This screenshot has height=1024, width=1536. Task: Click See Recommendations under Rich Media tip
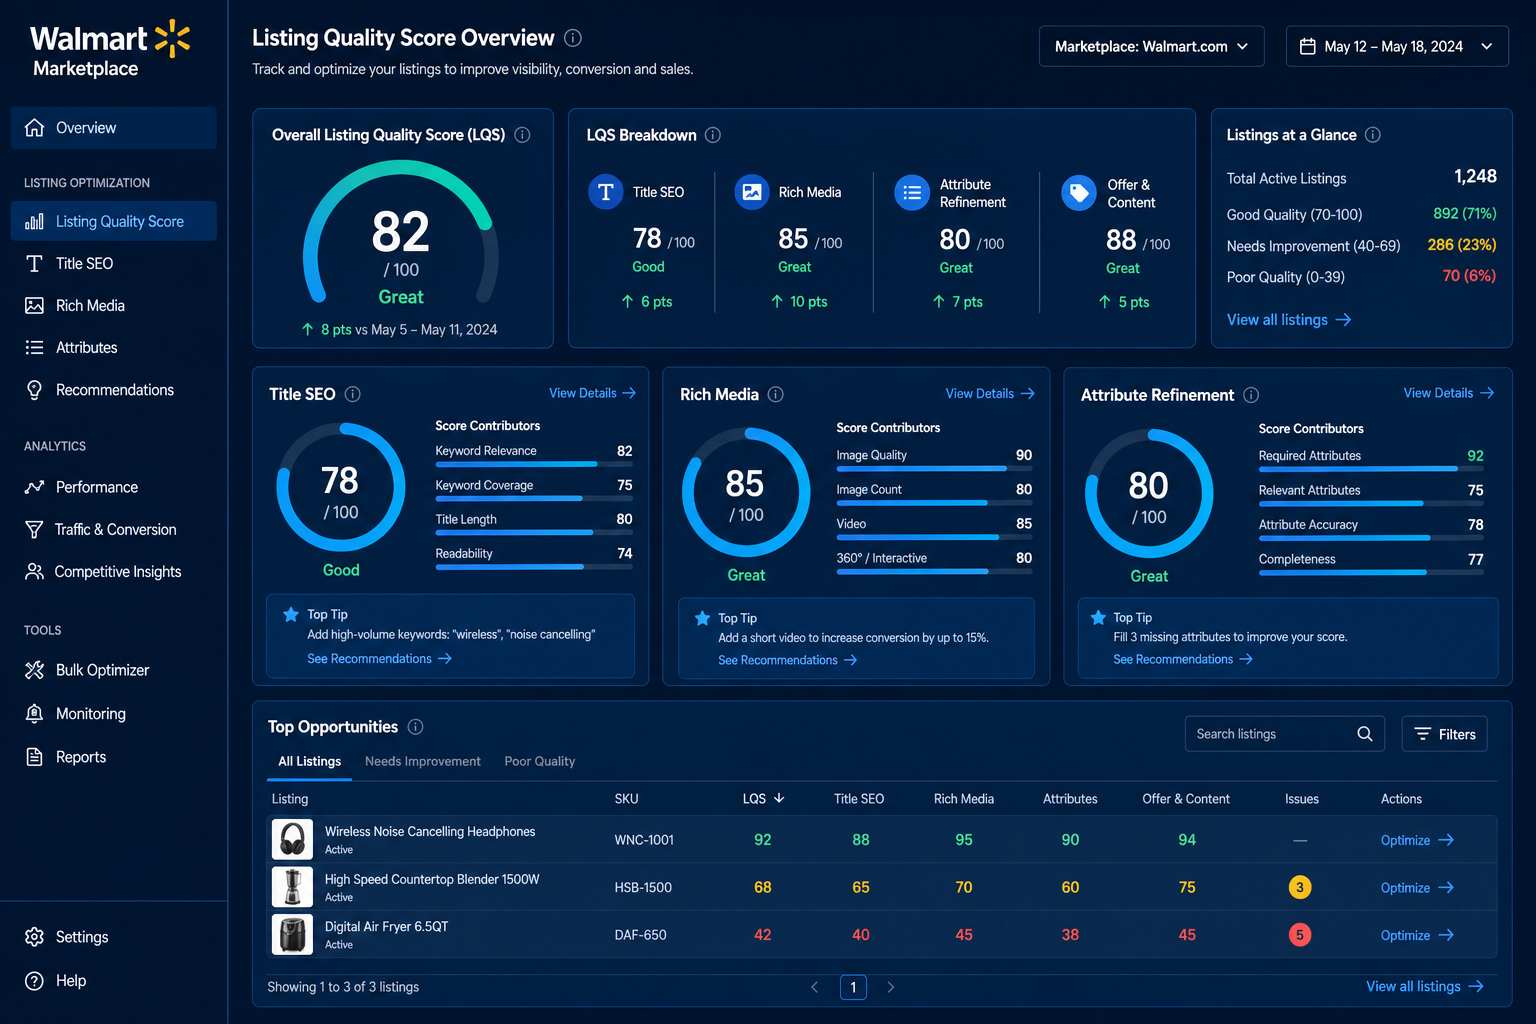[788, 660]
